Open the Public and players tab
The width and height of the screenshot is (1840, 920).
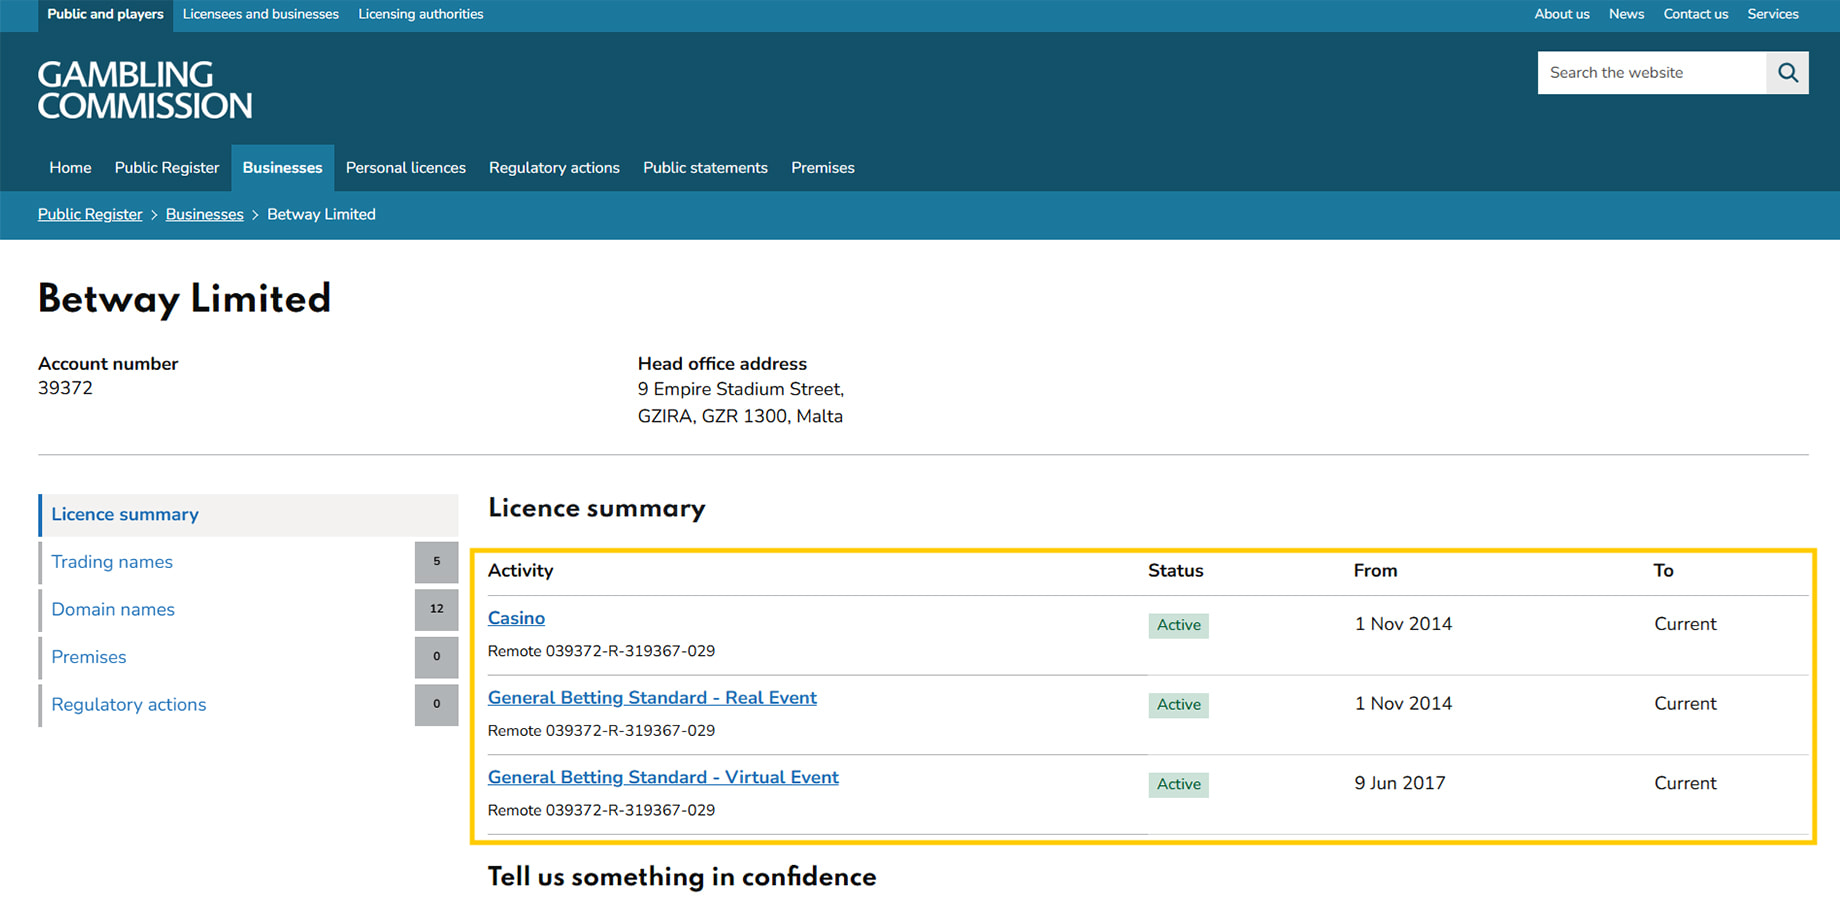[105, 15]
